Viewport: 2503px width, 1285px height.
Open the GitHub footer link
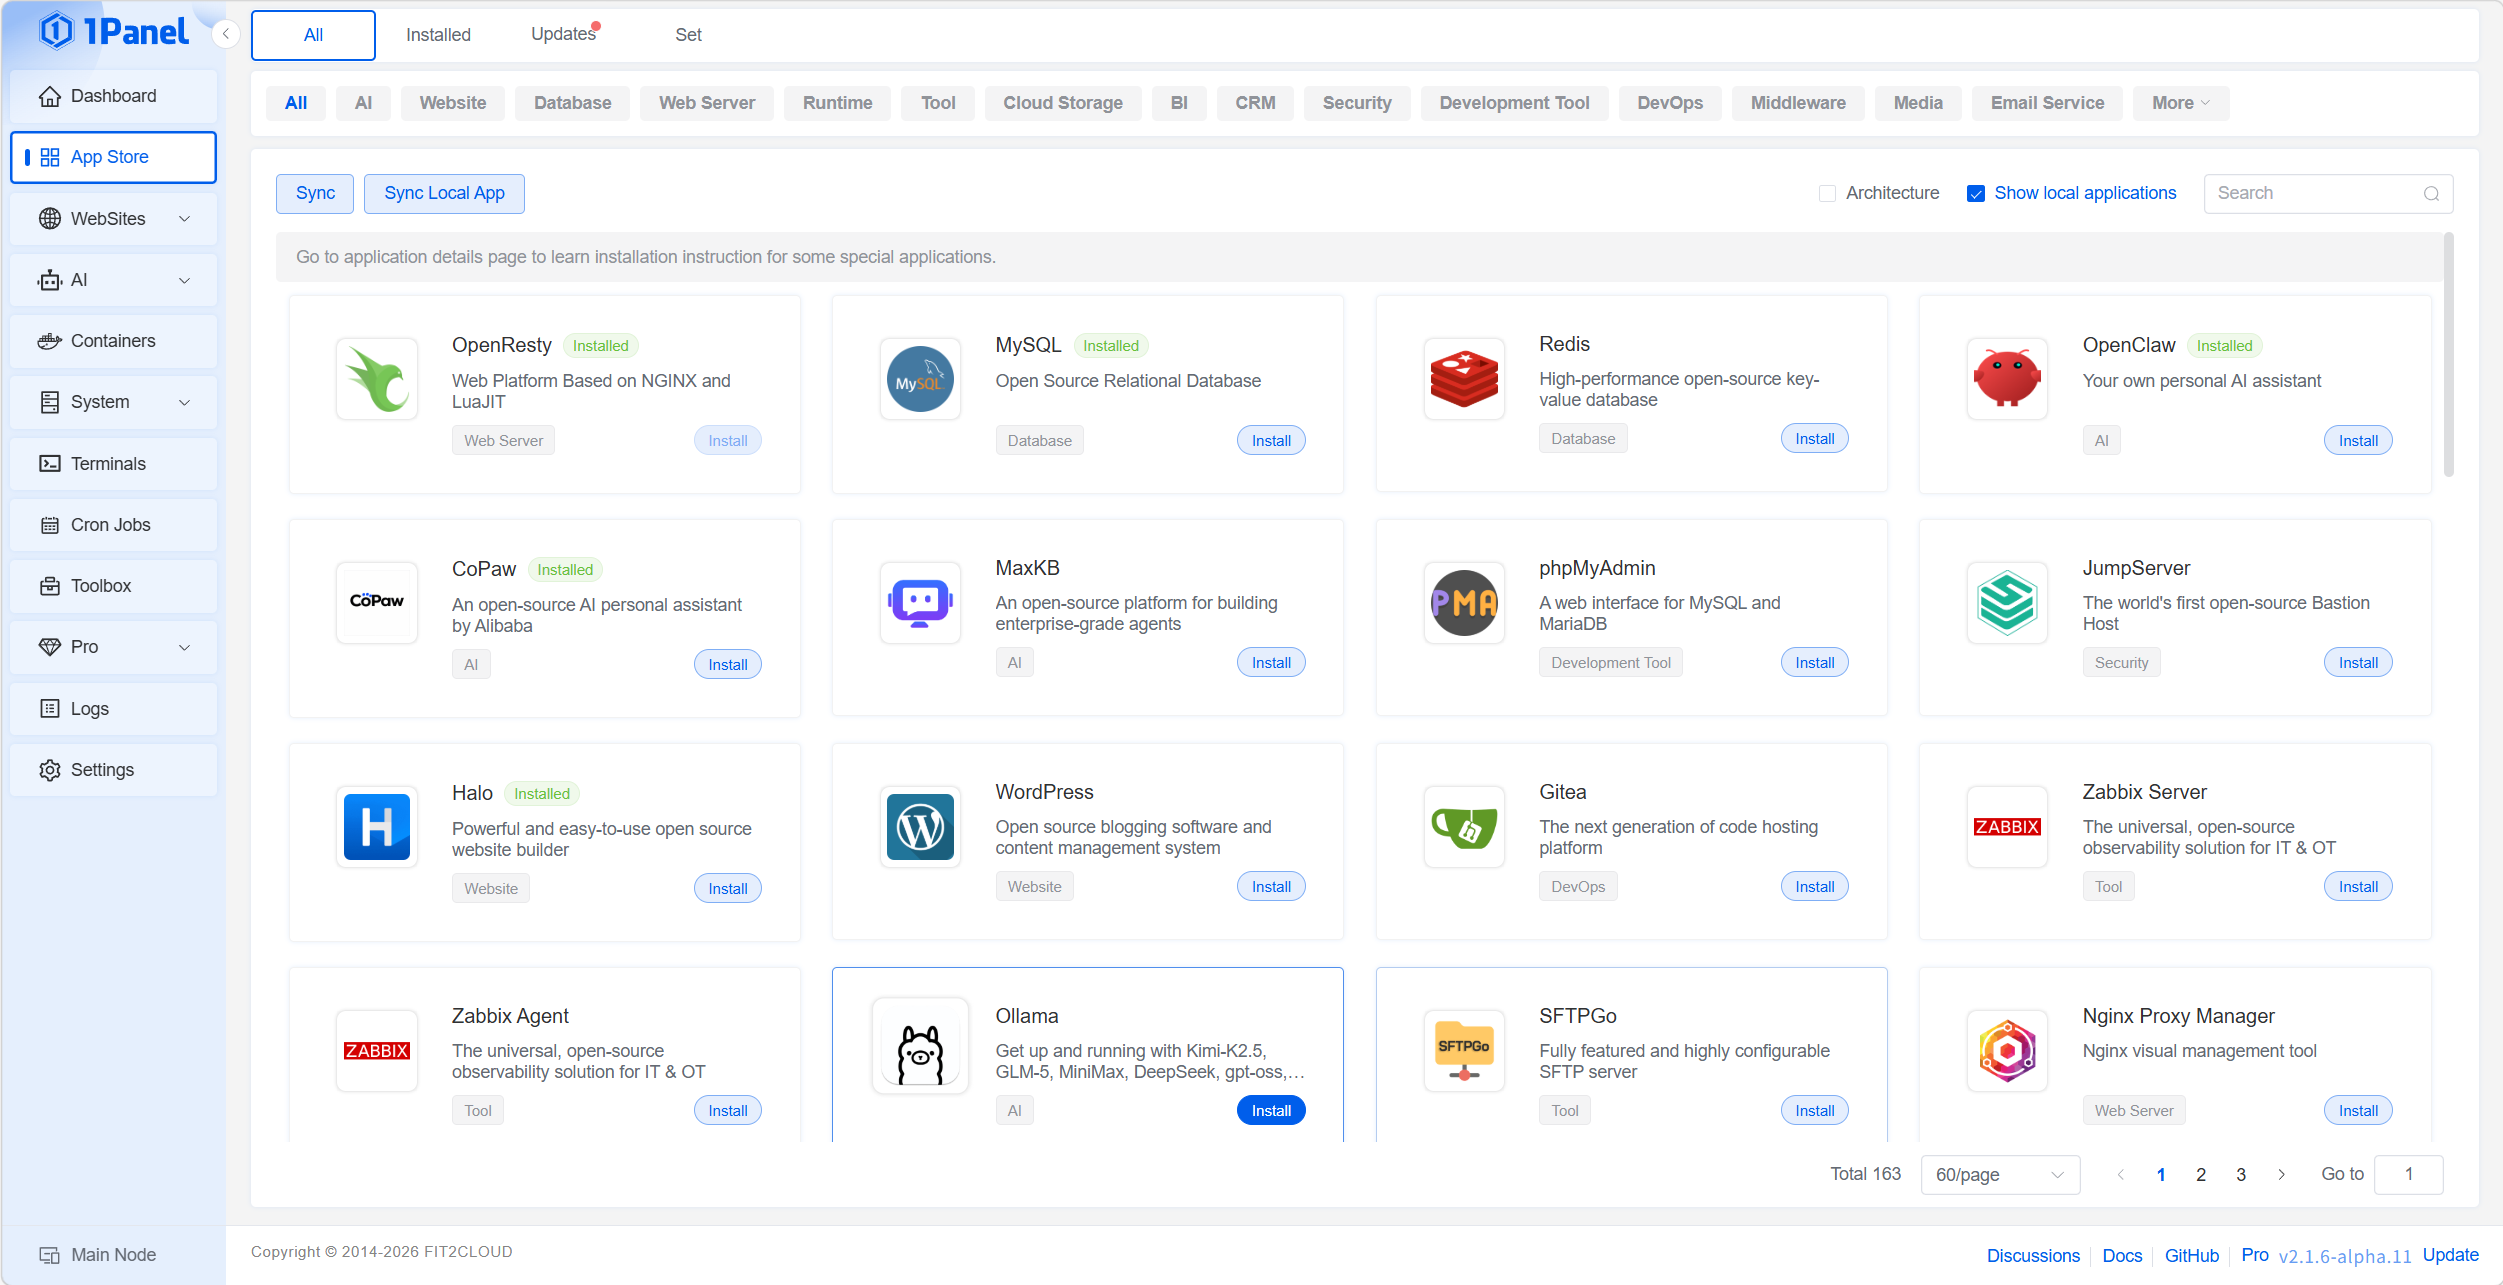tap(2191, 1256)
